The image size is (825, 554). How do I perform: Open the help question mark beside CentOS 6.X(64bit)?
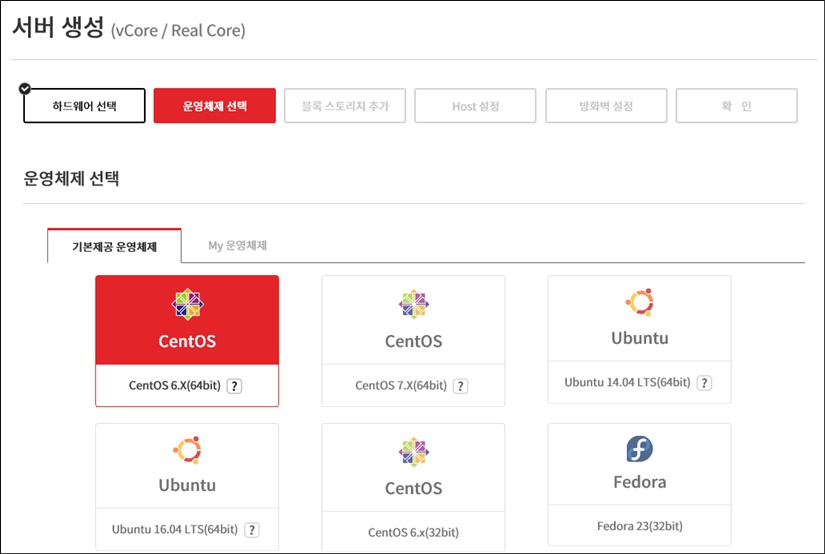(234, 386)
